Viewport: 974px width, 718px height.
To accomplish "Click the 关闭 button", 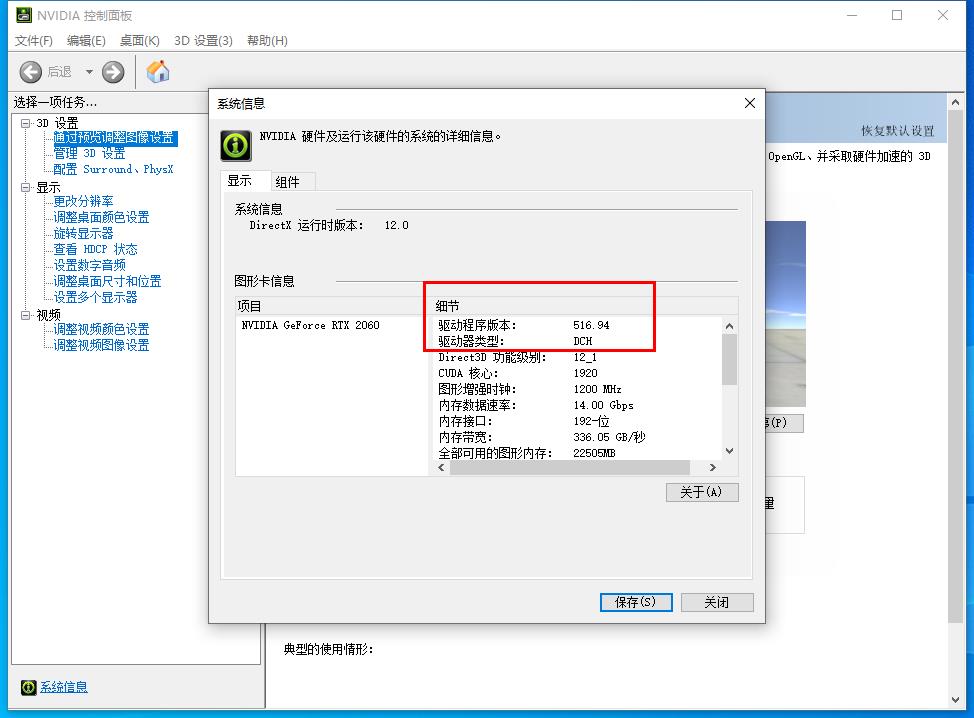I will click(x=716, y=601).
